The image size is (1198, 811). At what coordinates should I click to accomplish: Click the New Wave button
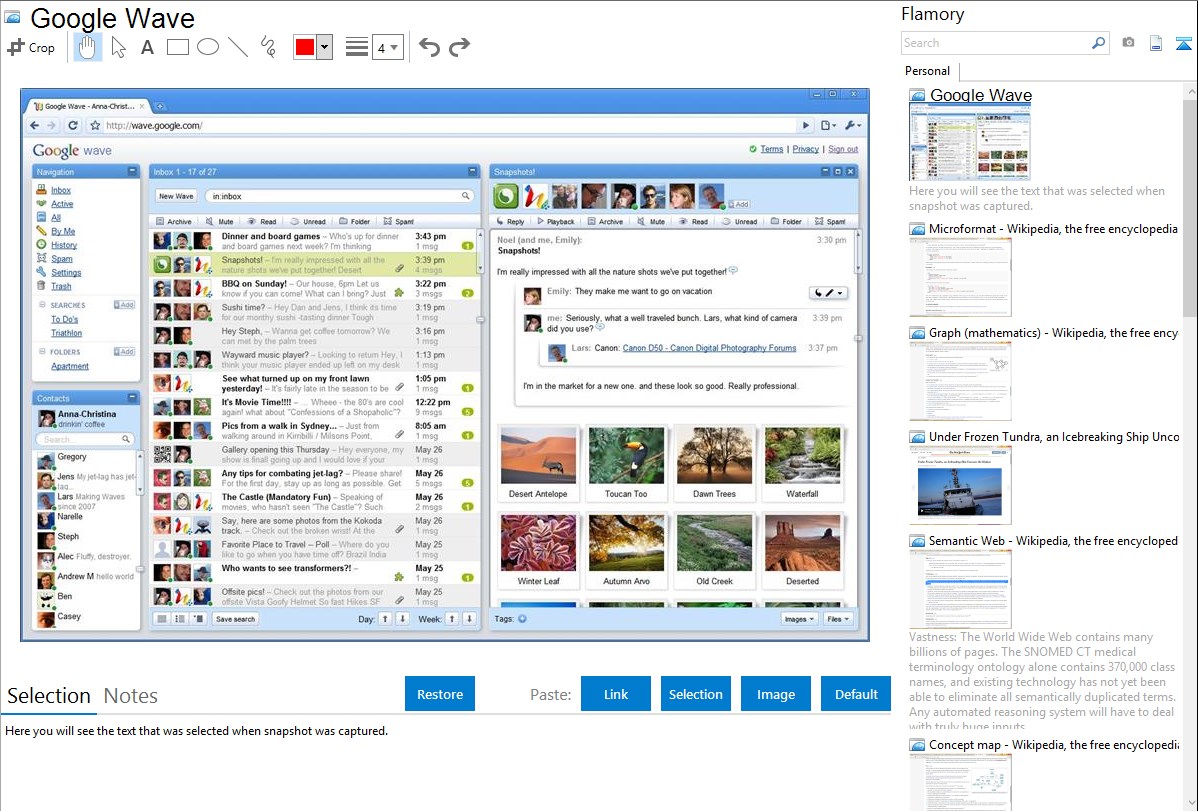tap(176, 196)
